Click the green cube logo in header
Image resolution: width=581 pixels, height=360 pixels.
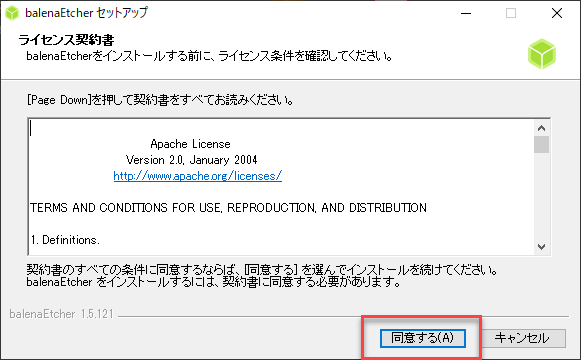coord(542,54)
